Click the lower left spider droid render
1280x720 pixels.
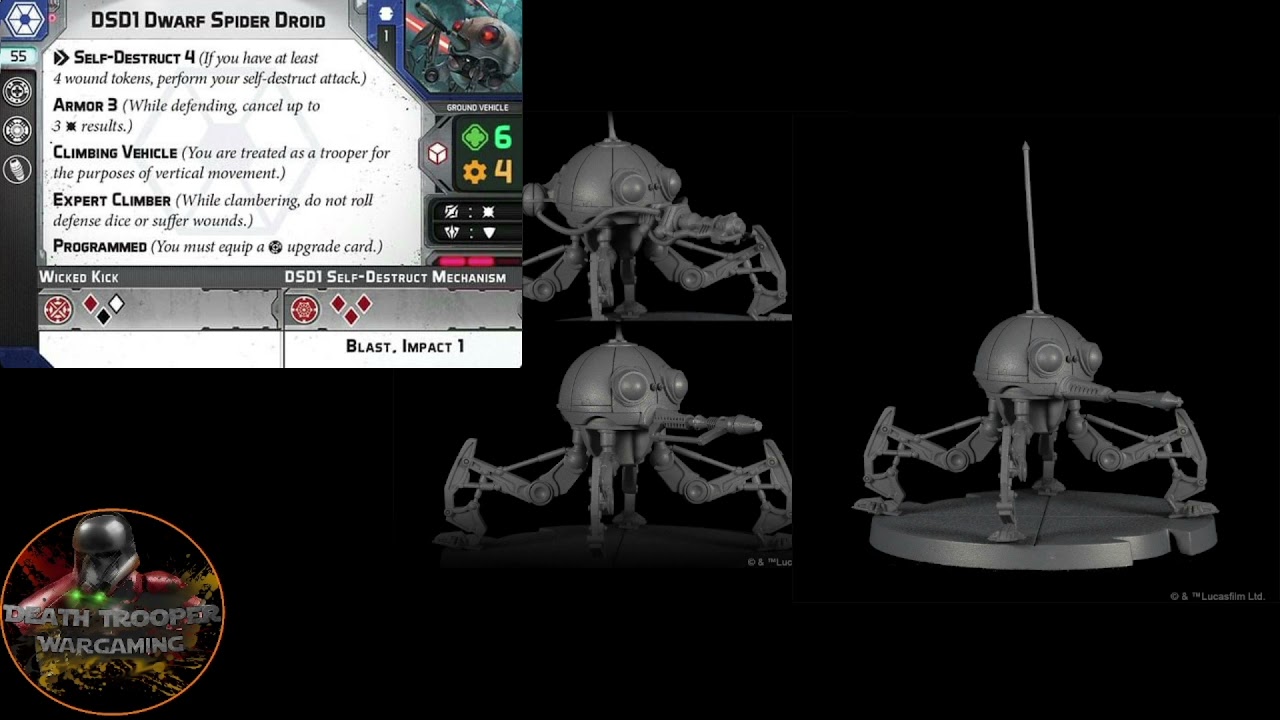pyautogui.click(x=615, y=446)
